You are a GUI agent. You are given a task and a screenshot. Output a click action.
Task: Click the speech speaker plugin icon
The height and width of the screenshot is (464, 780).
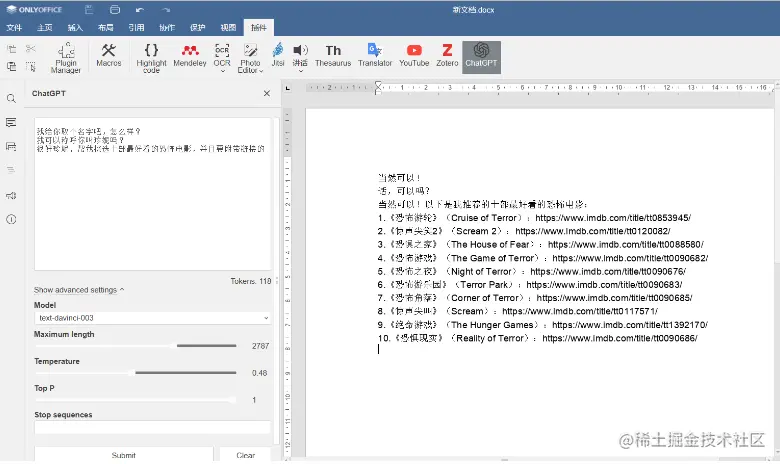click(300, 50)
